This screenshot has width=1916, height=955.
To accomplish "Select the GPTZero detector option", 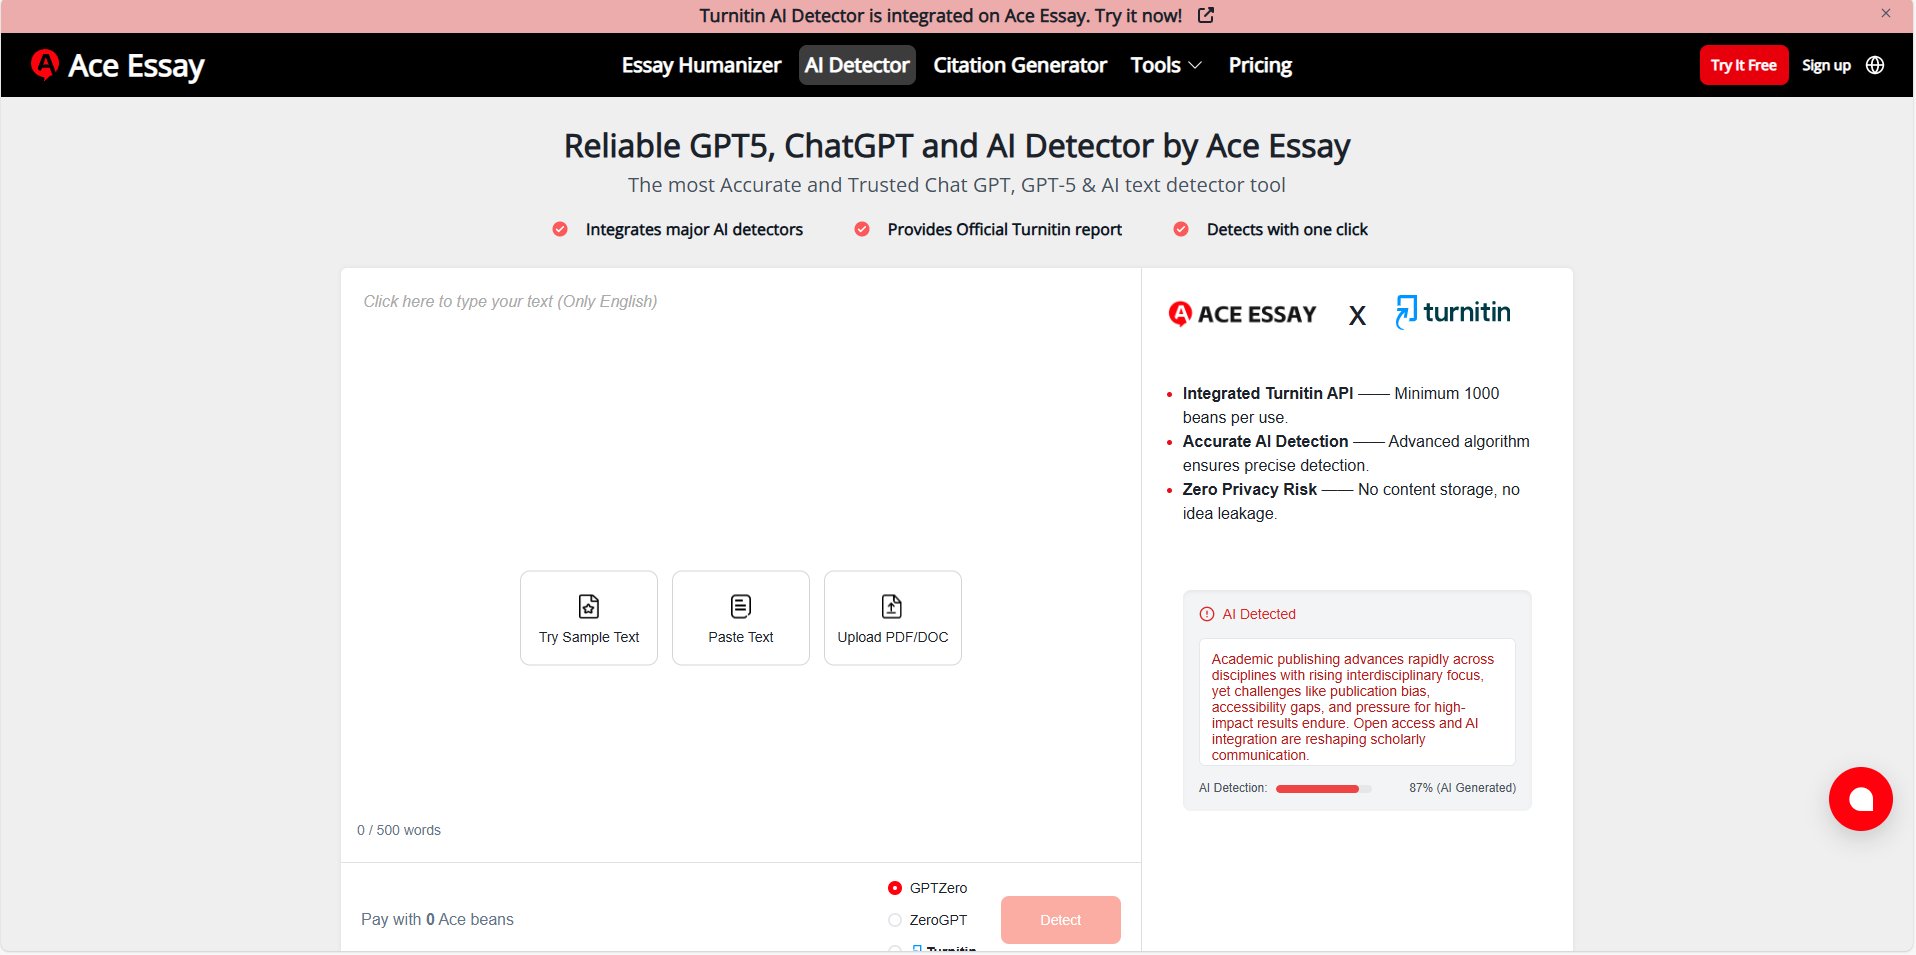I will [895, 888].
